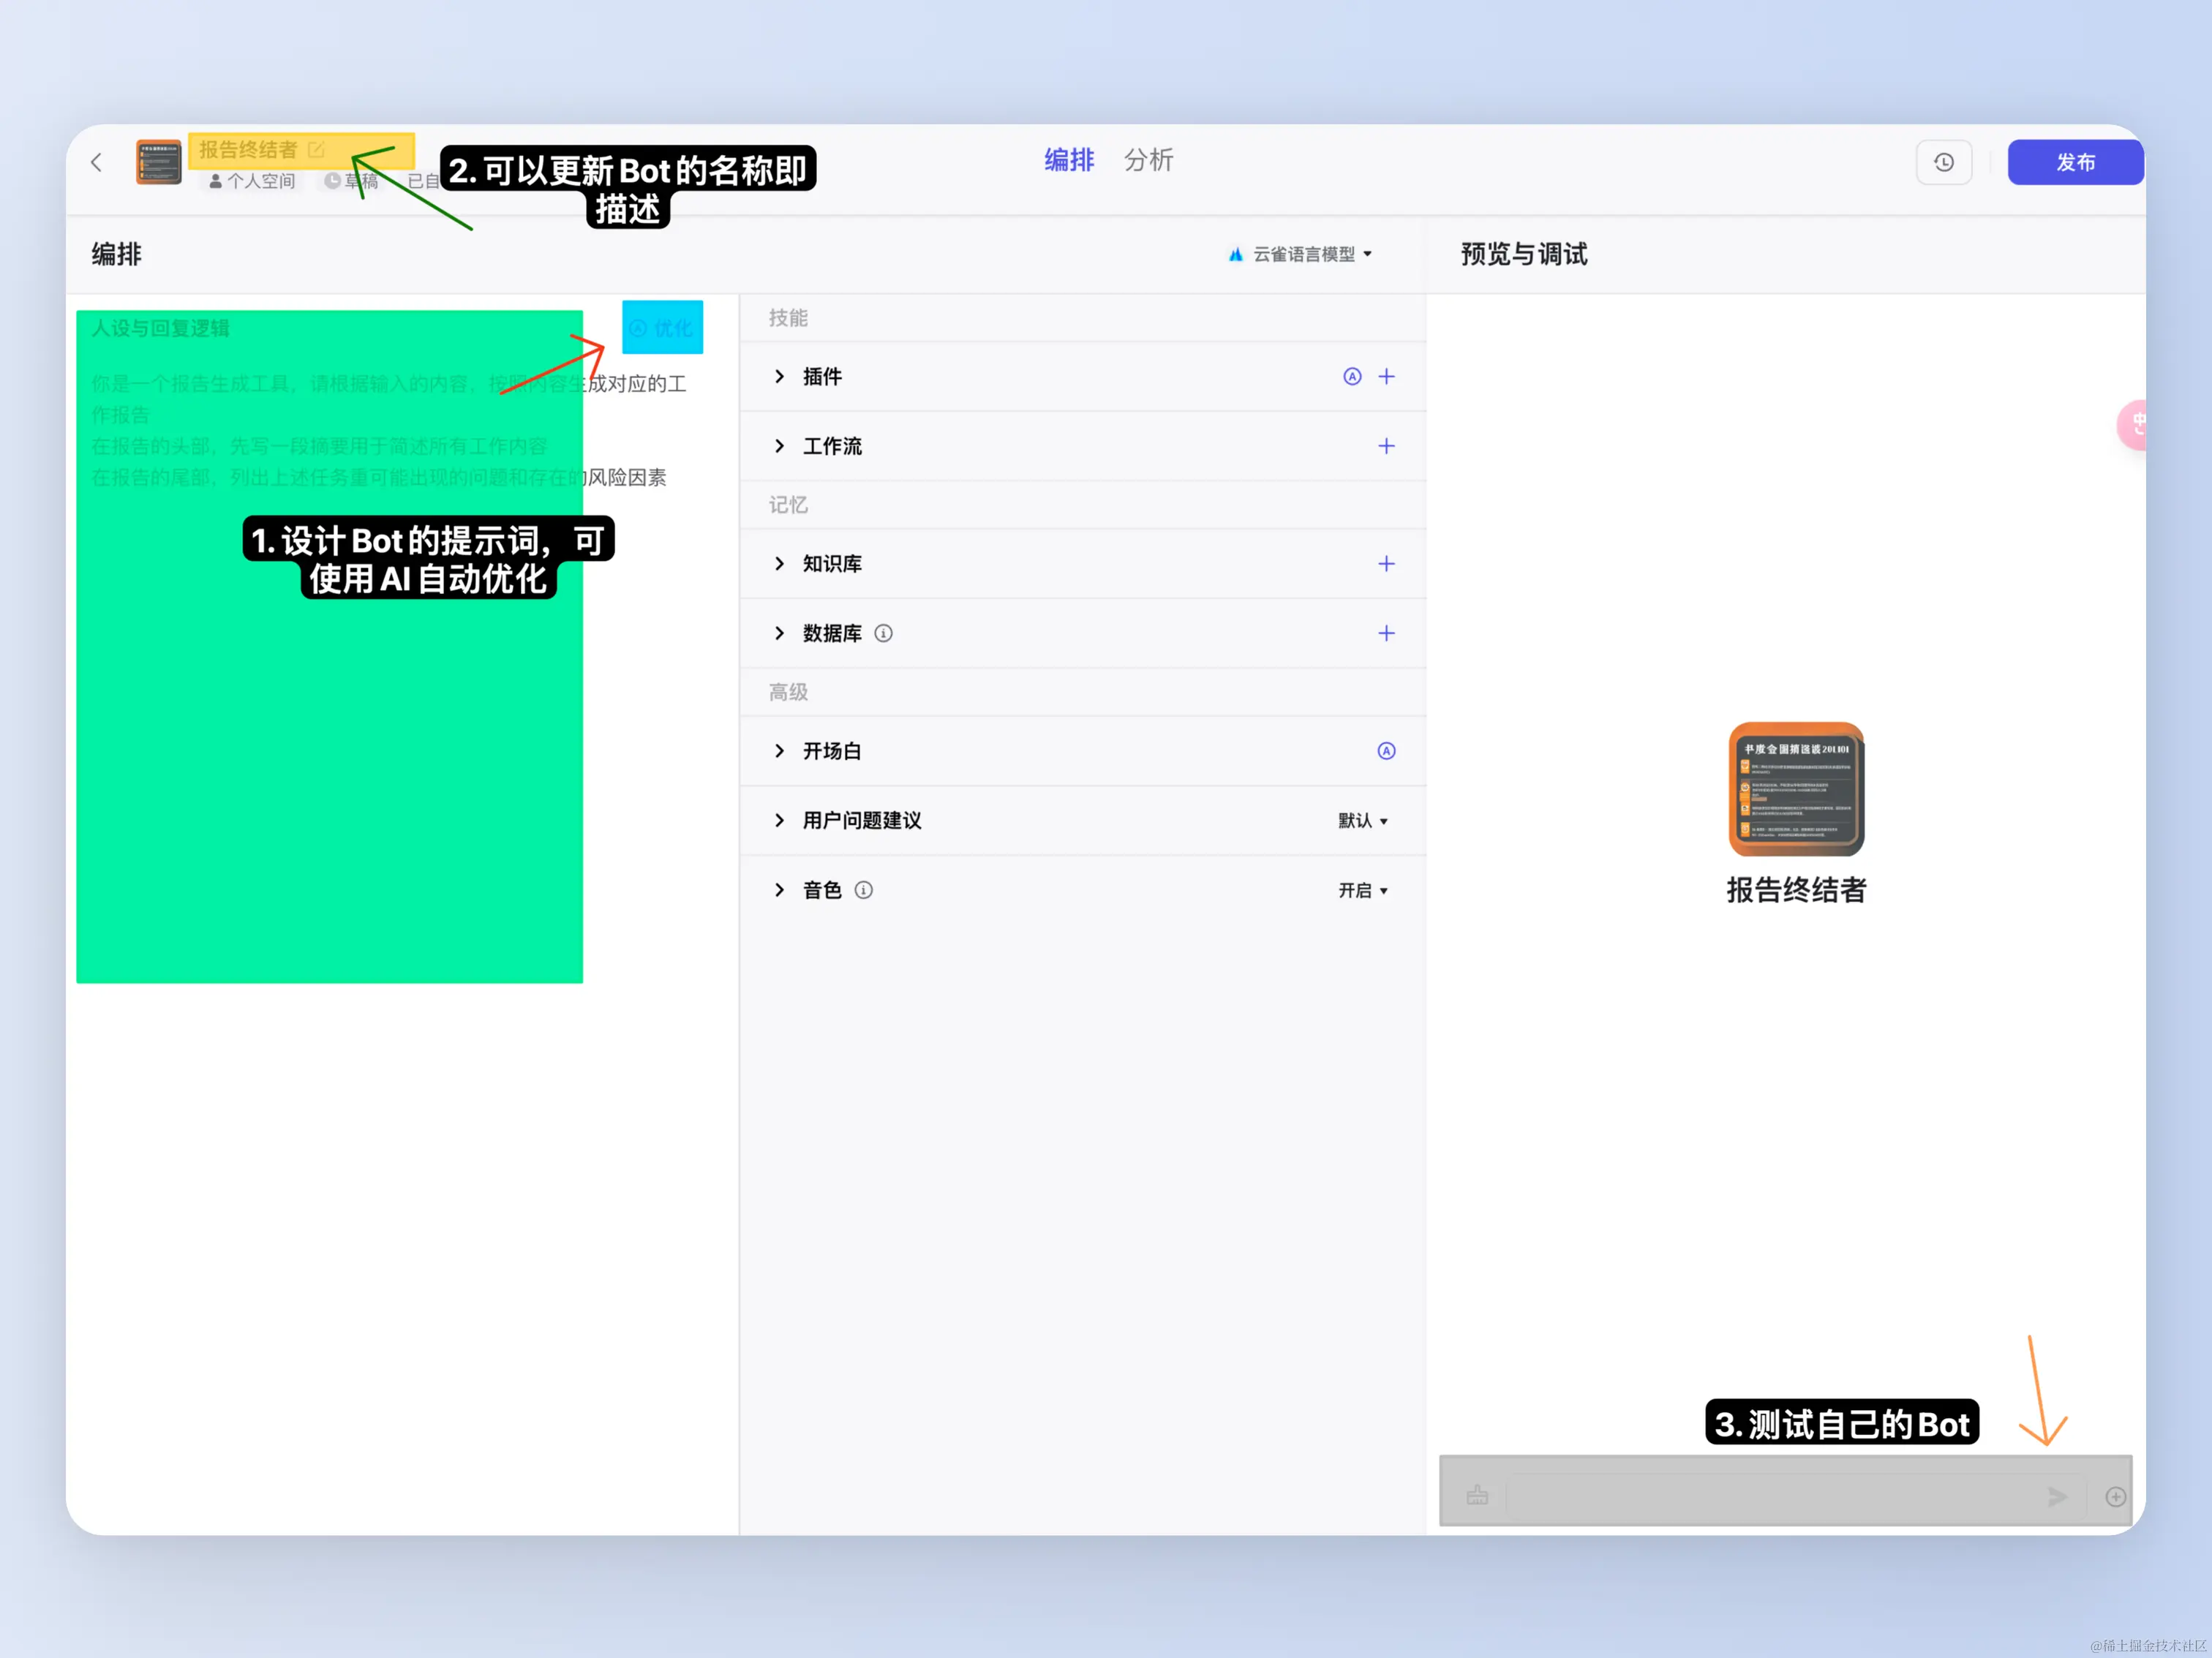Screen dimensions: 2212x1658
Task: Open 音色 开启 dropdown
Action: (x=1363, y=890)
